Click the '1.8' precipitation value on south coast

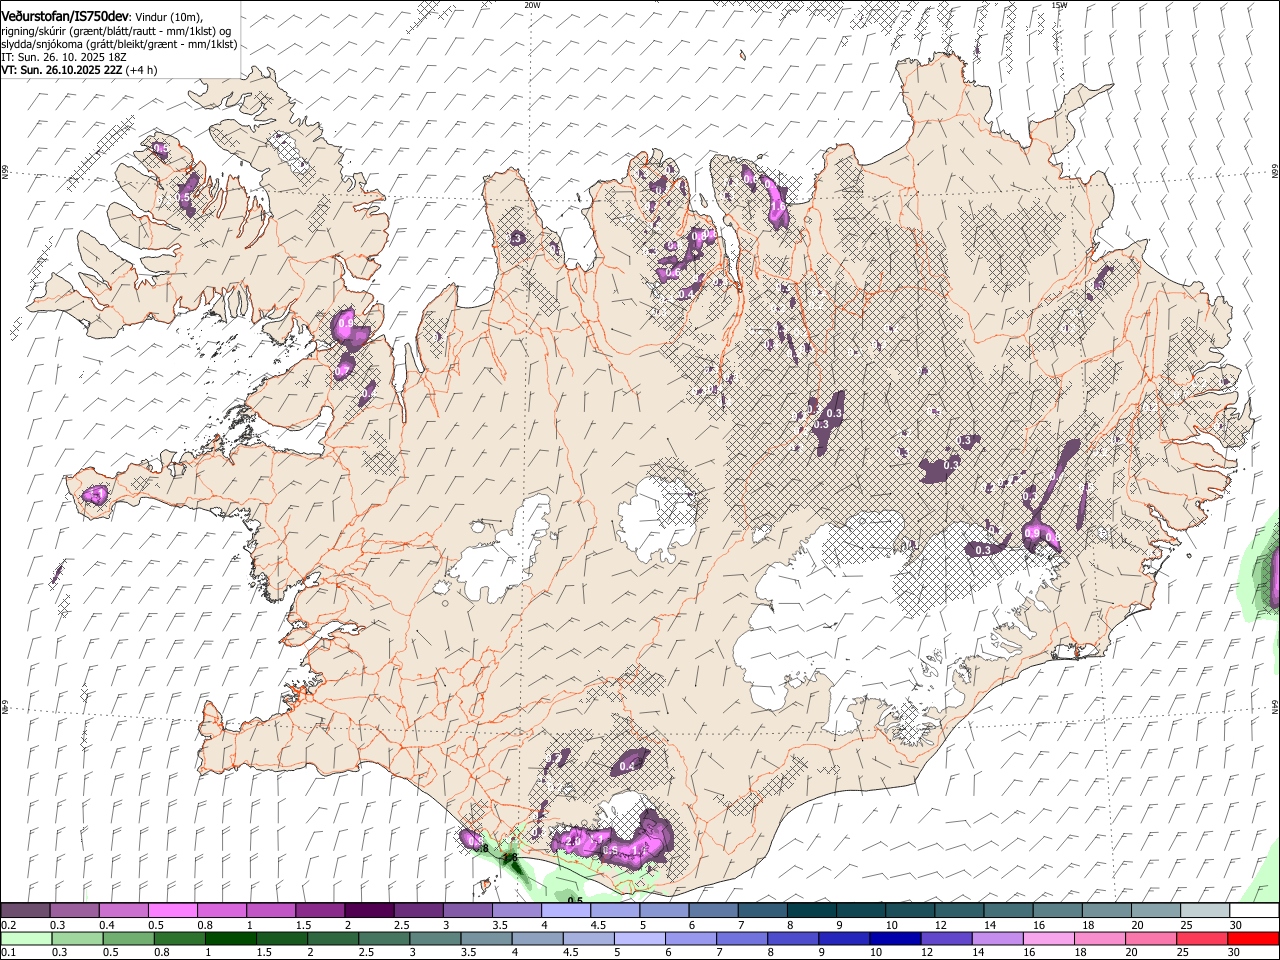[x=510, y=858]
